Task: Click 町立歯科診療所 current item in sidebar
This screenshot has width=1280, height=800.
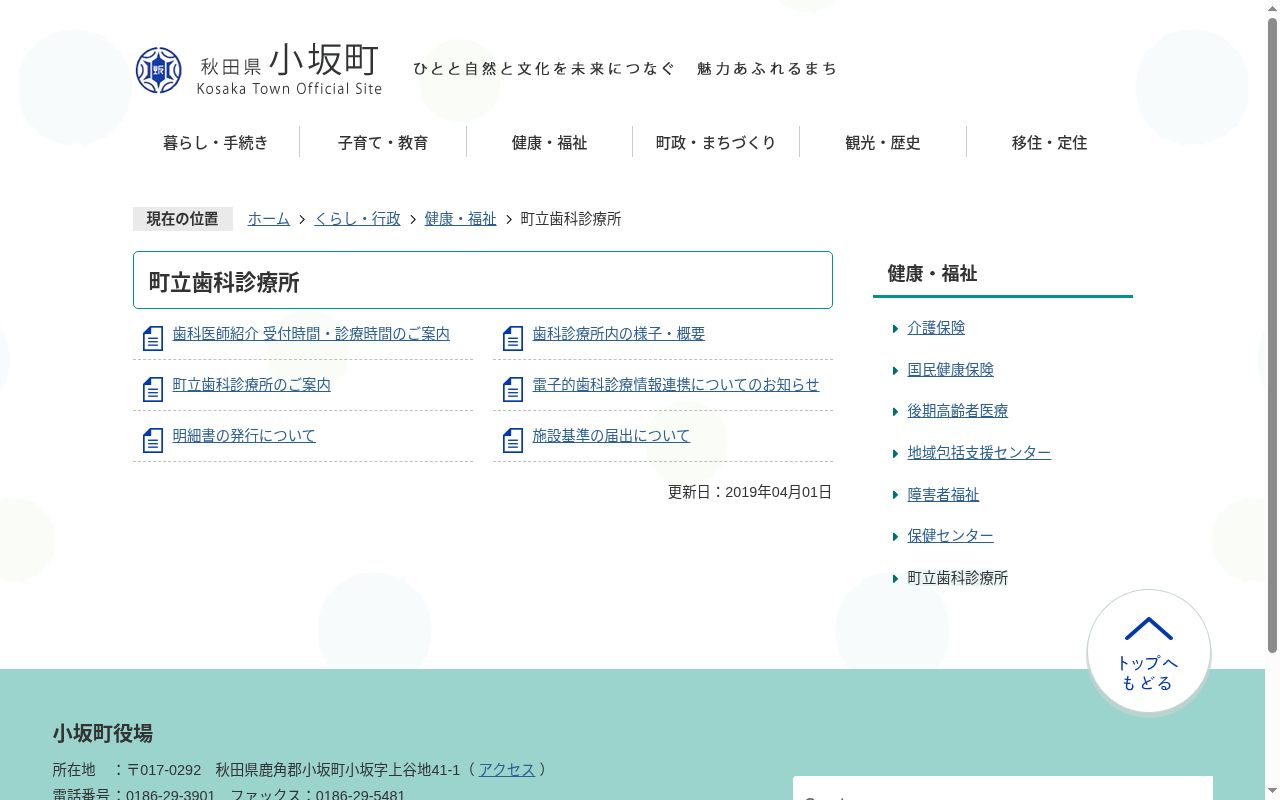Action: pos(958,578)
